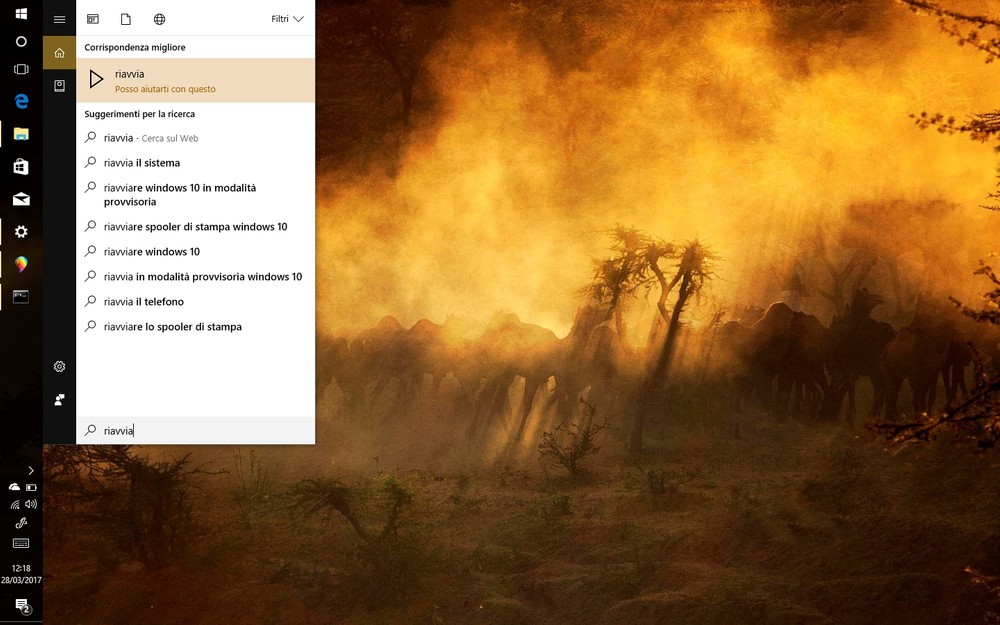The width and height of the screenshot is (1000, 625).
Task: Click the Cortana circle on the taskbar
Action: coord(21,41)
